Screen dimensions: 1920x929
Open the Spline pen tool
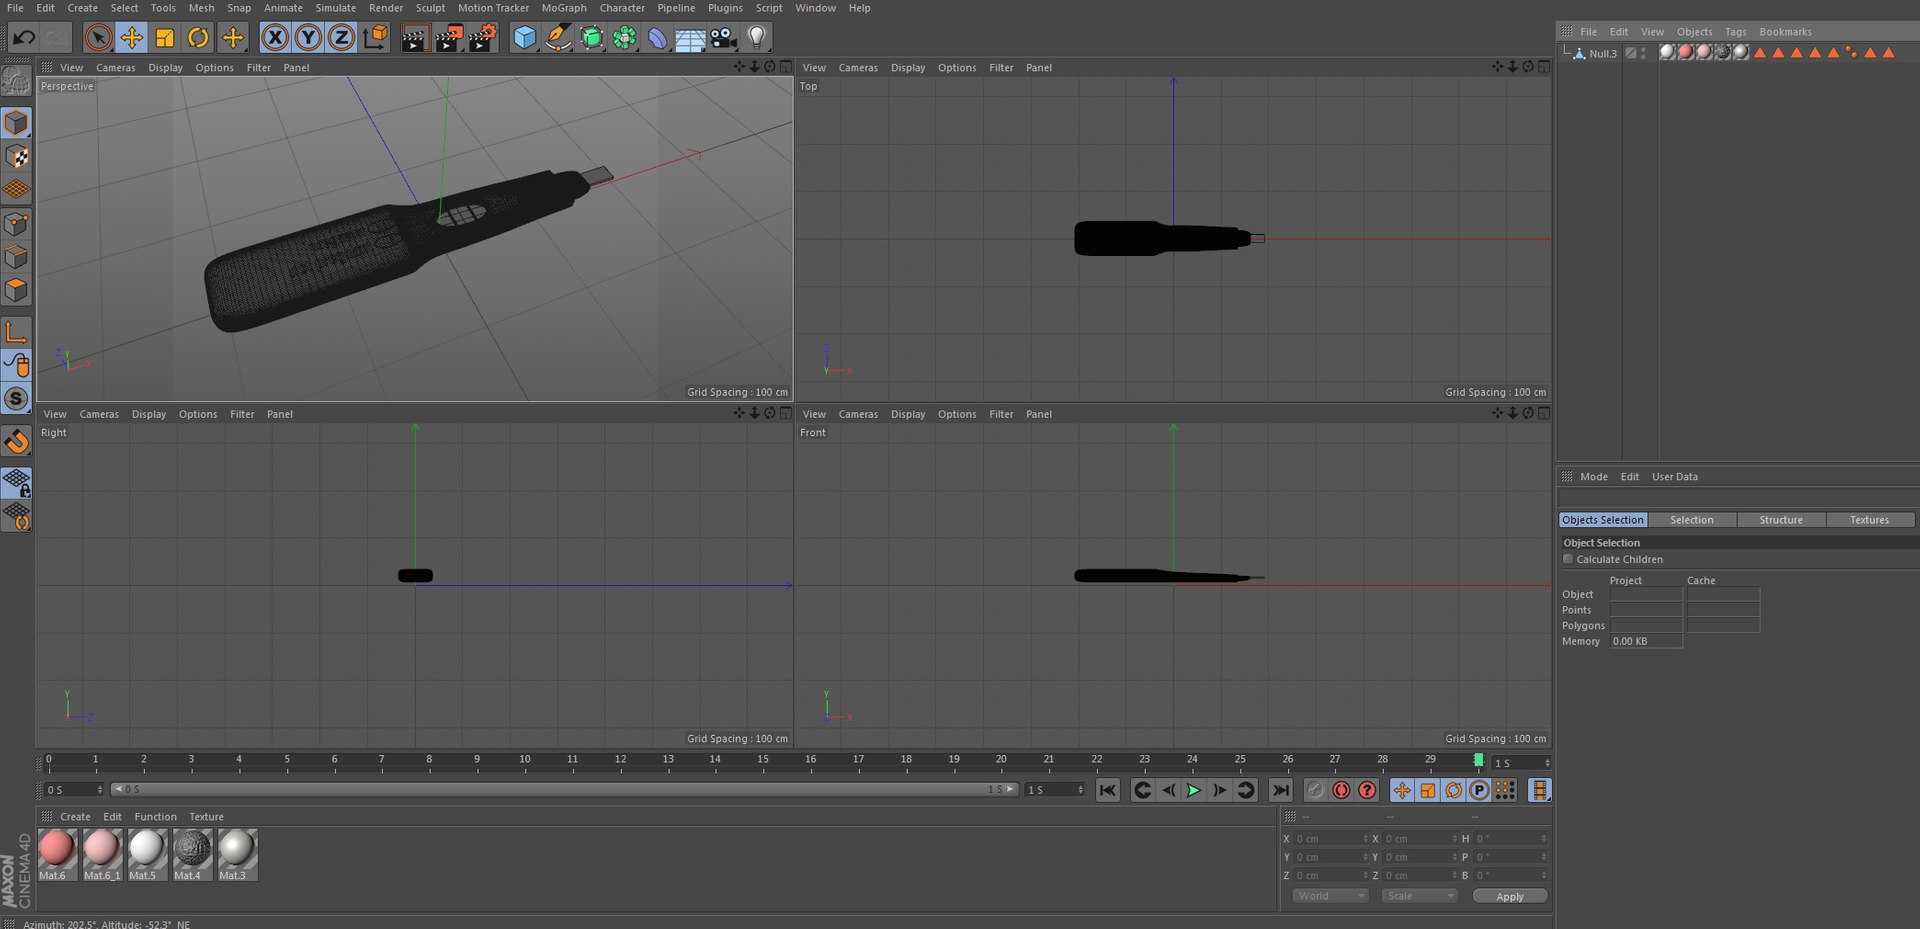click(x=558, y=38)
